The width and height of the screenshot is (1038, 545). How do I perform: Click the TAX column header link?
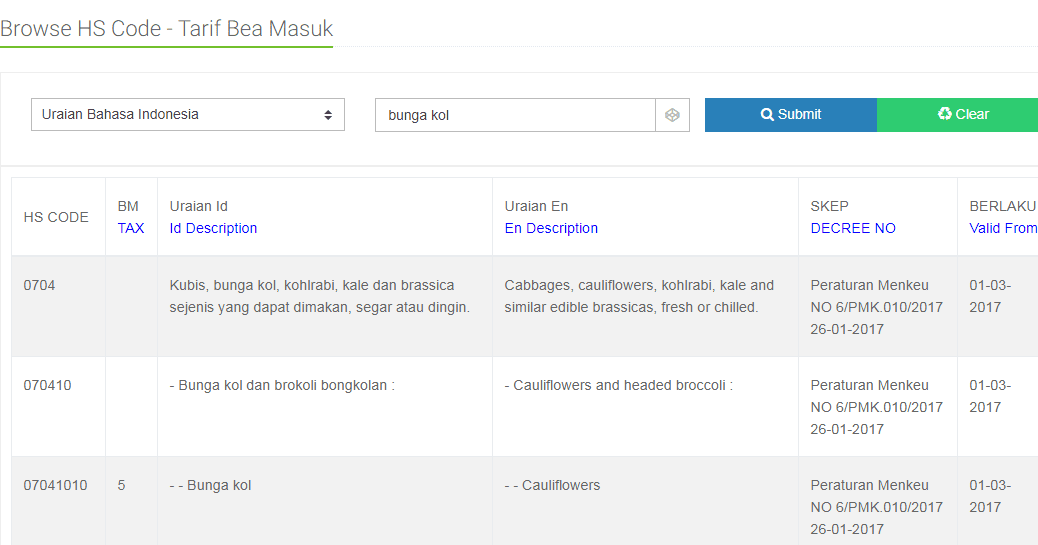[131, 228]
